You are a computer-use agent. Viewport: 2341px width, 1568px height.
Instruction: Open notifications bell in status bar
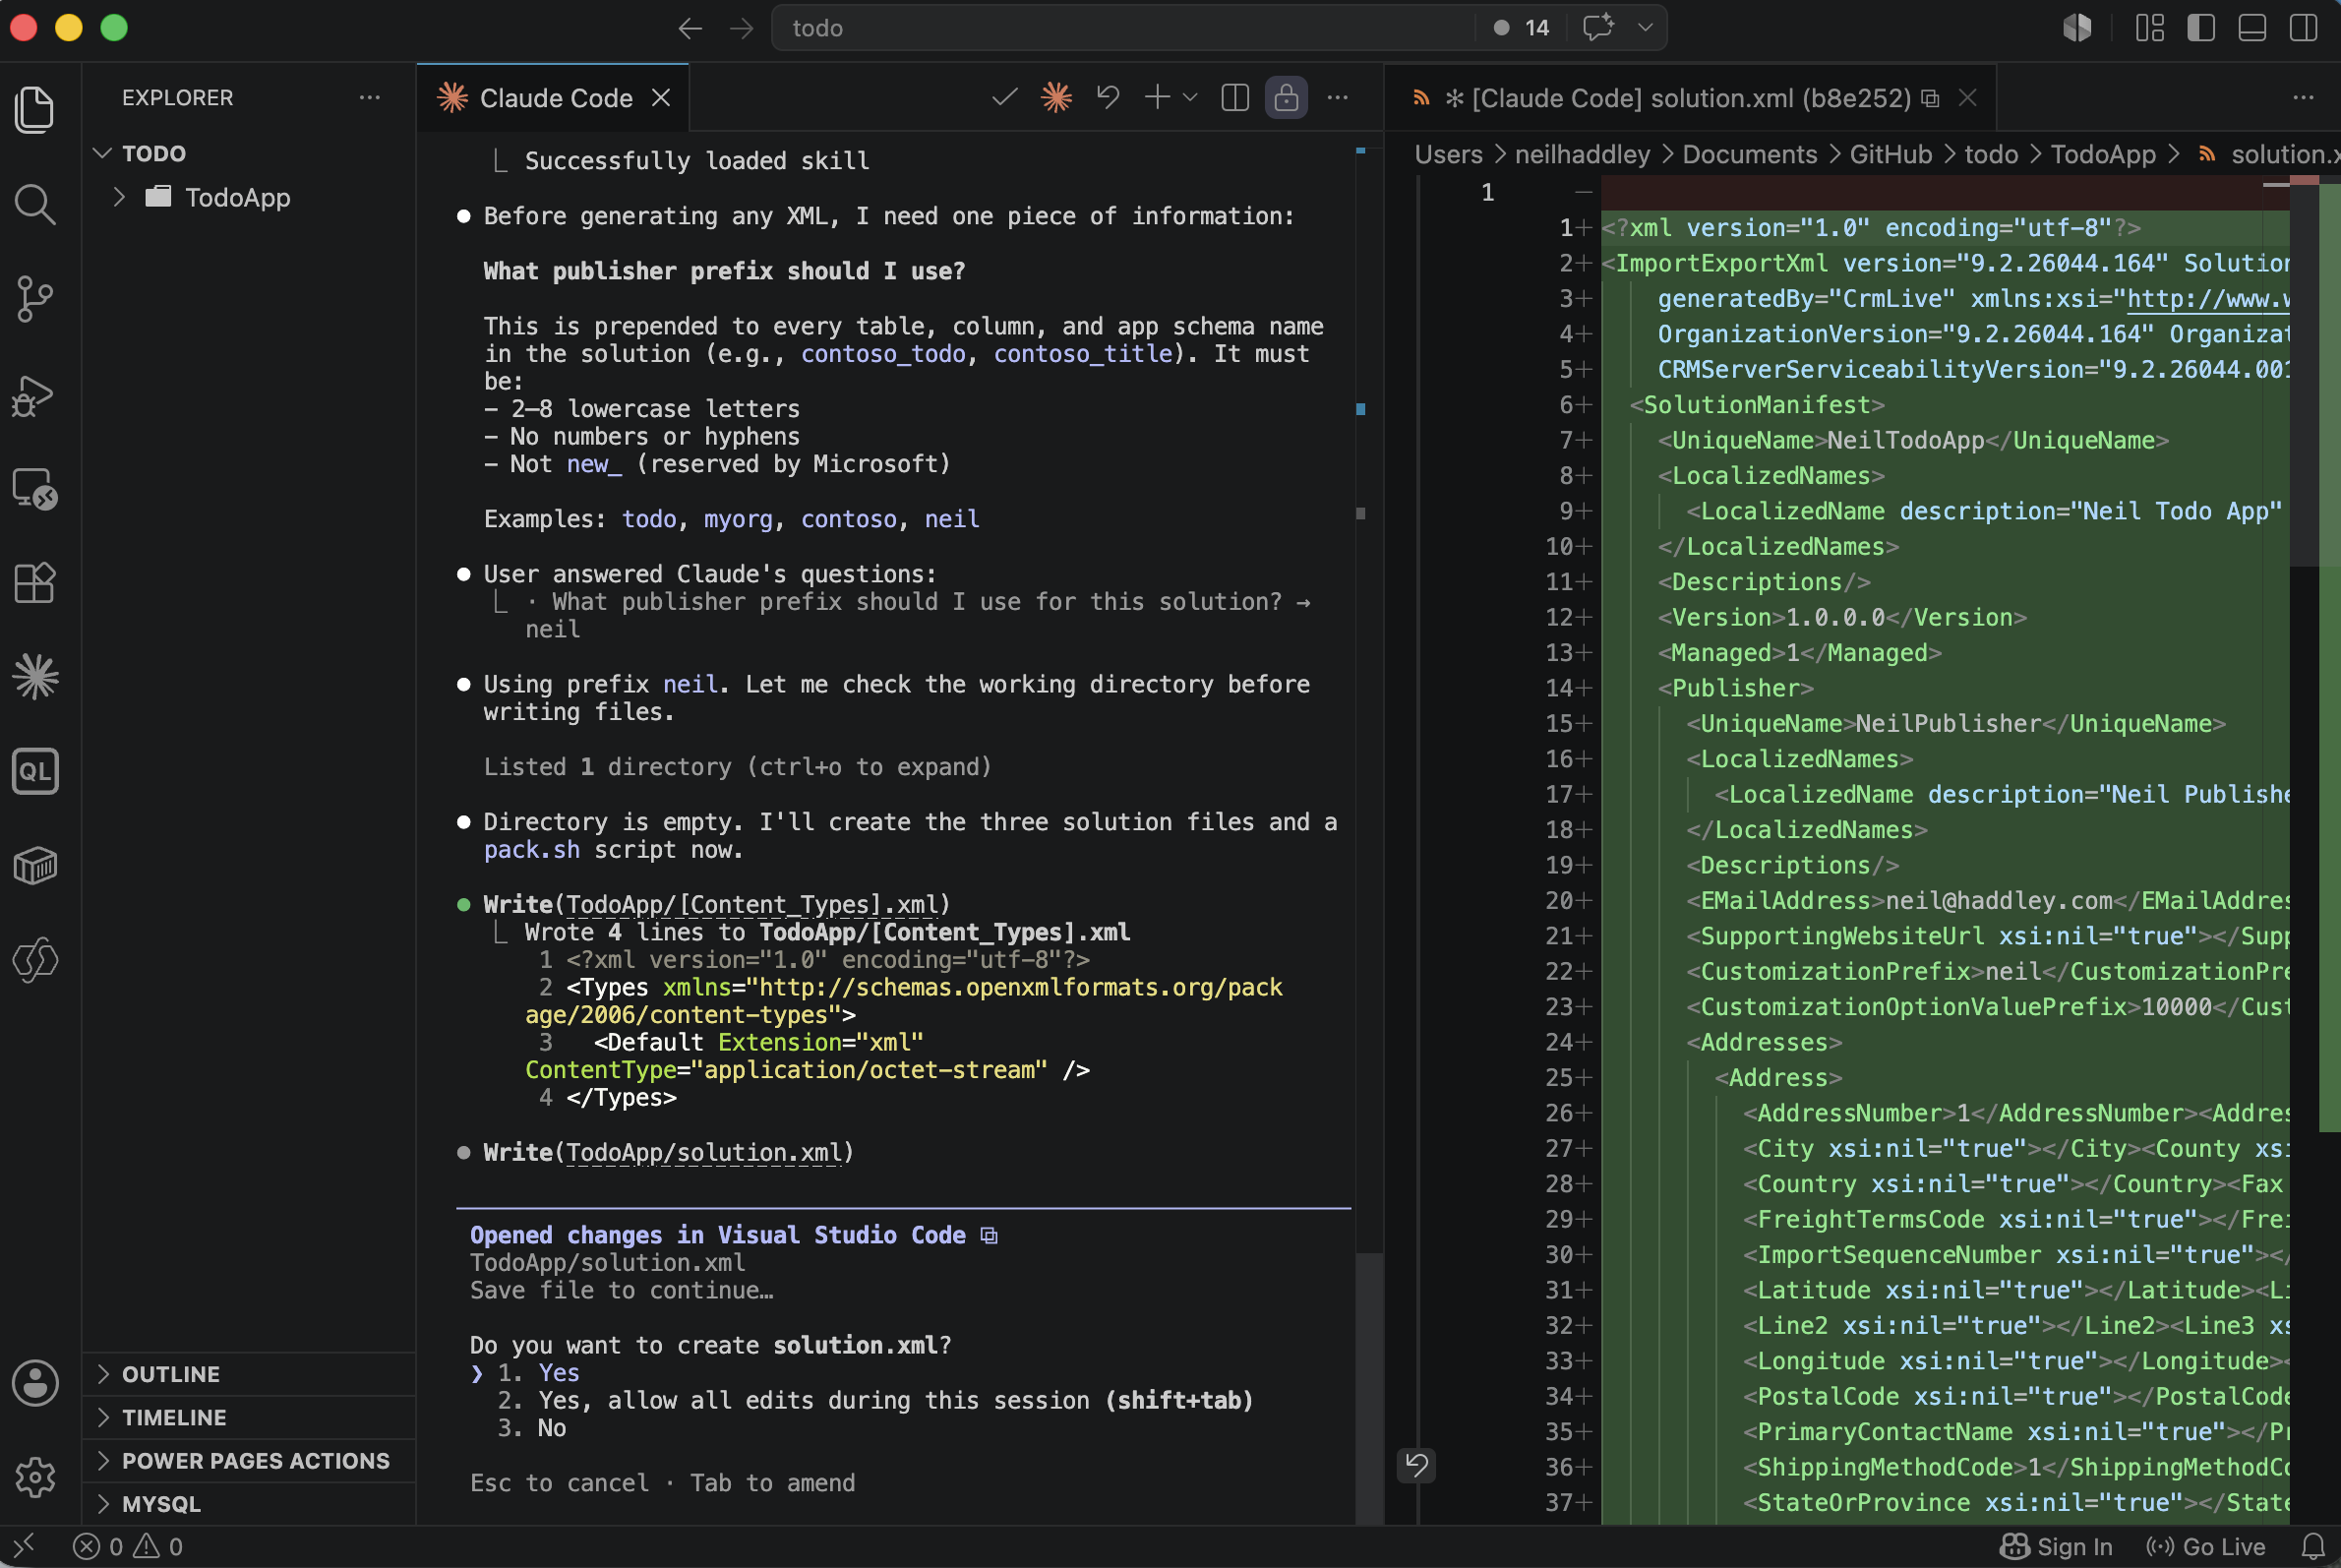pos(2313,1546)
